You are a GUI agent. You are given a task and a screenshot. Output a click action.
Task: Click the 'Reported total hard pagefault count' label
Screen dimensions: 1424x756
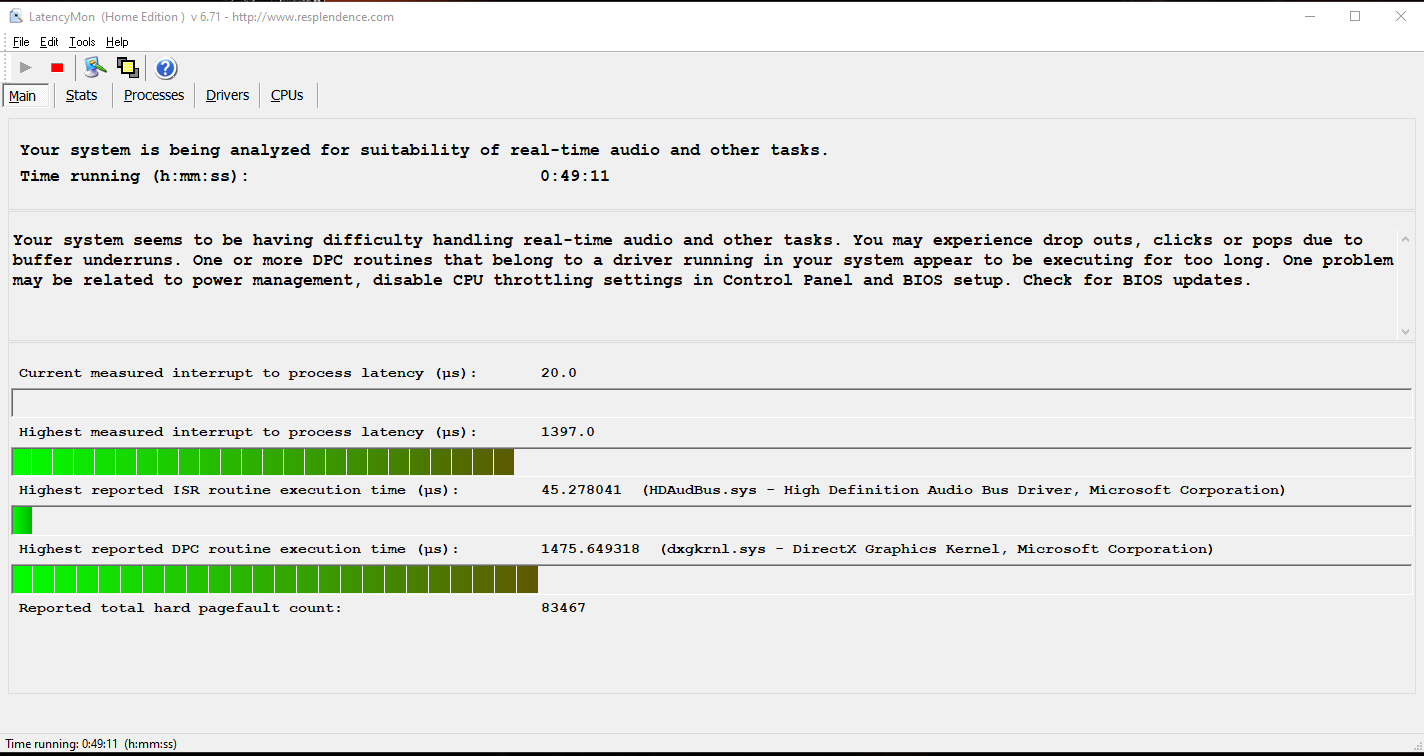coord(180,608)
